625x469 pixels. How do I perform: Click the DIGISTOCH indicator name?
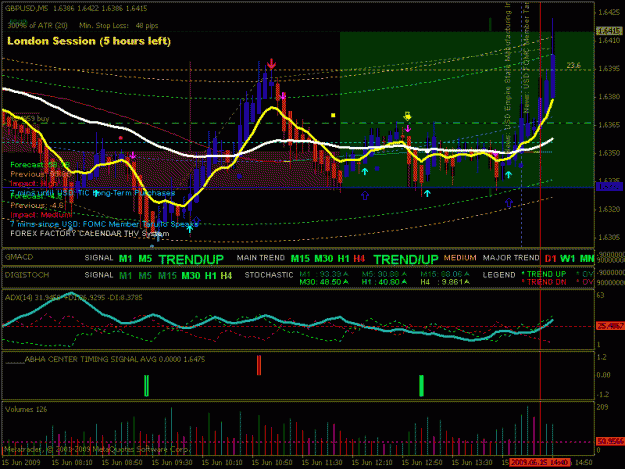[x=27, y=275]
